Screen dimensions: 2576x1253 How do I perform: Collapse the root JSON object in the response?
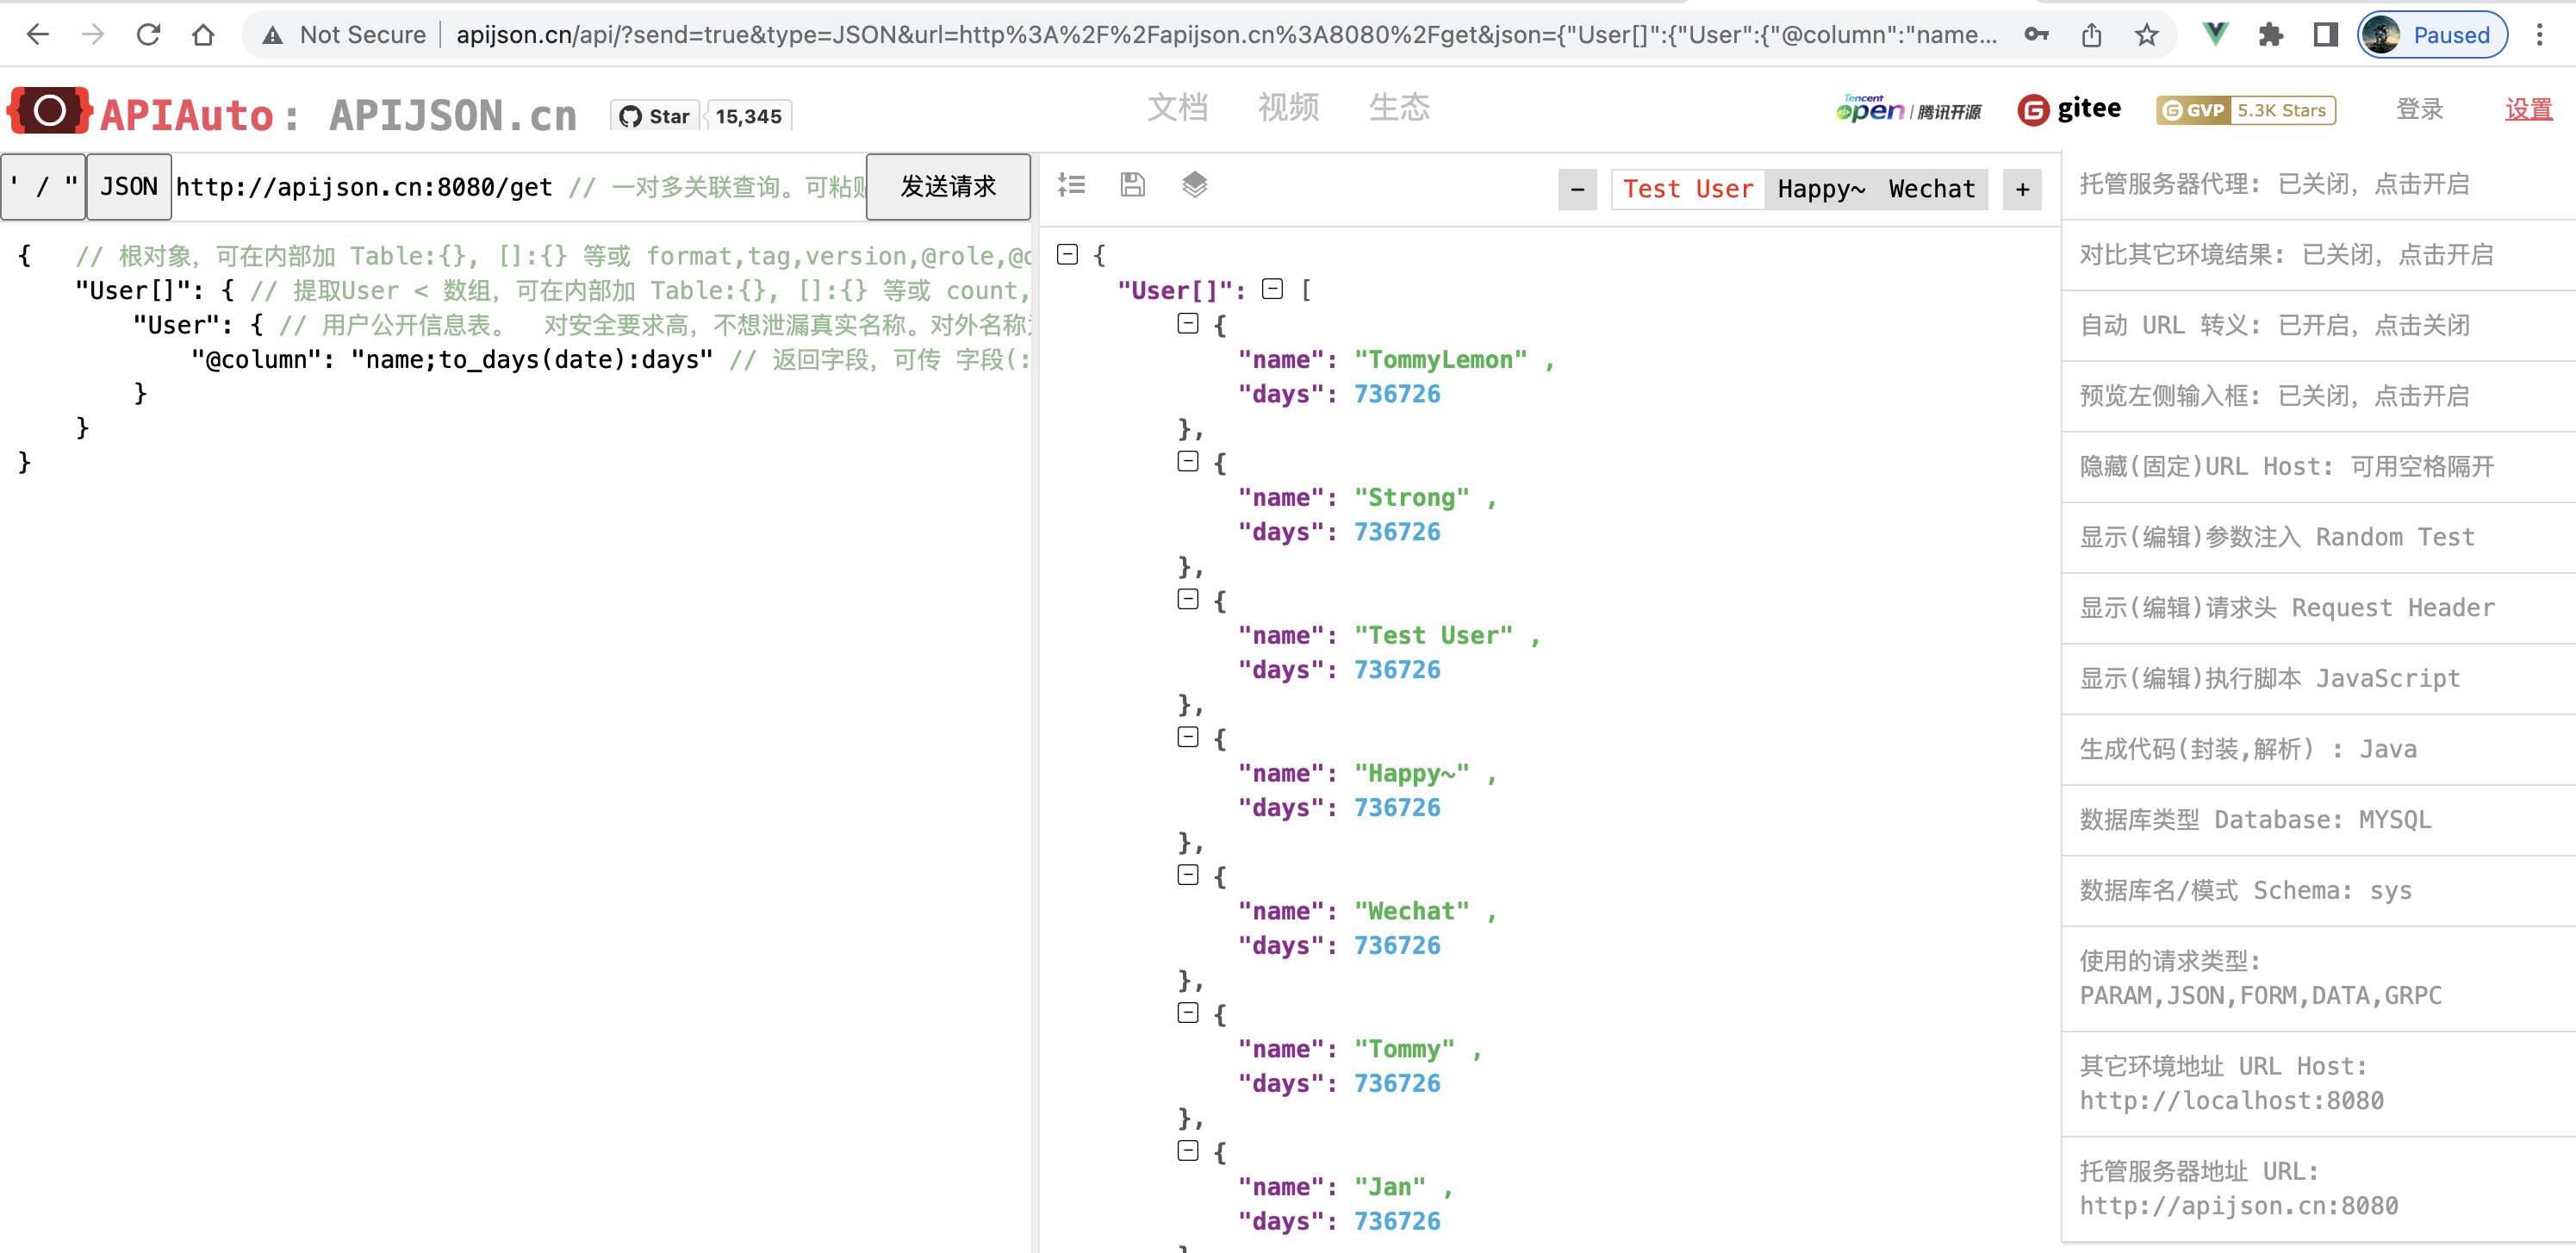pos(1068,254)
